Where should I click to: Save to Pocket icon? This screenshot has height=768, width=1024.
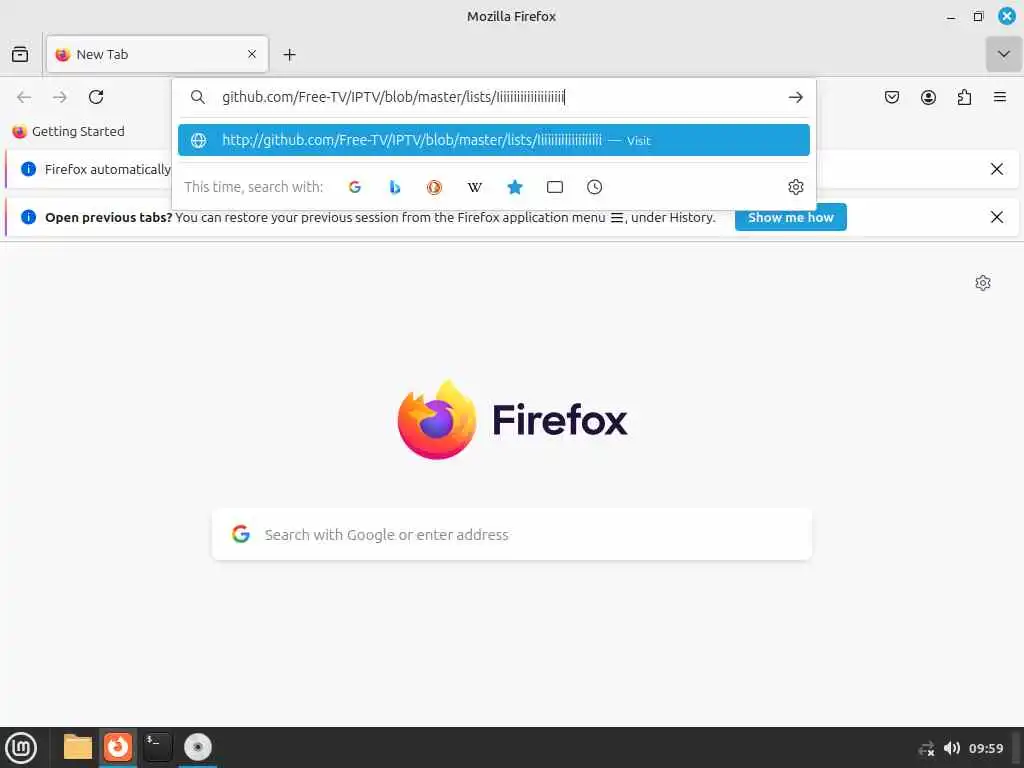892,97
